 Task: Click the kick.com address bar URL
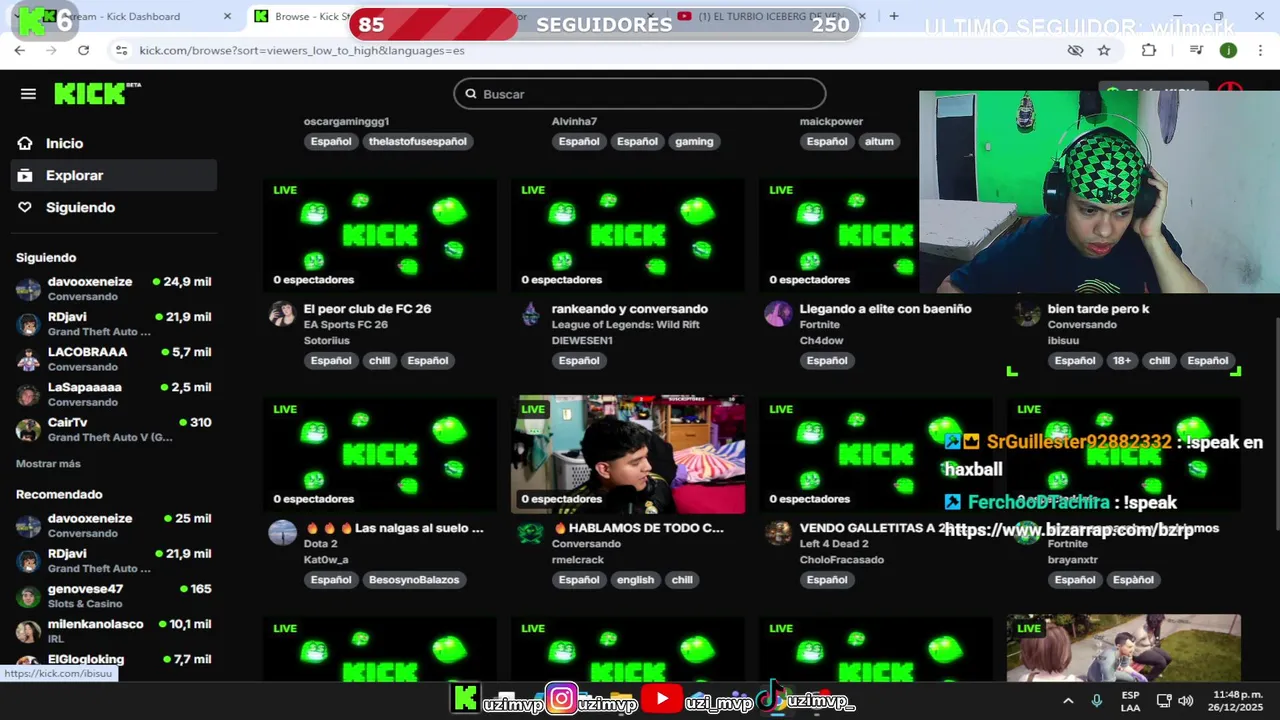point(302,50)
